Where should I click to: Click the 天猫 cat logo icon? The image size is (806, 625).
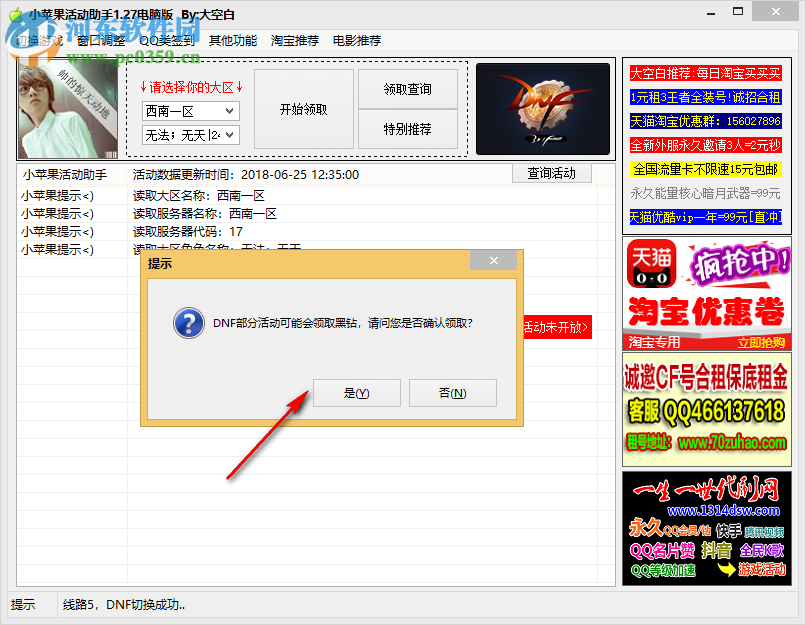[x=652, y=264]
